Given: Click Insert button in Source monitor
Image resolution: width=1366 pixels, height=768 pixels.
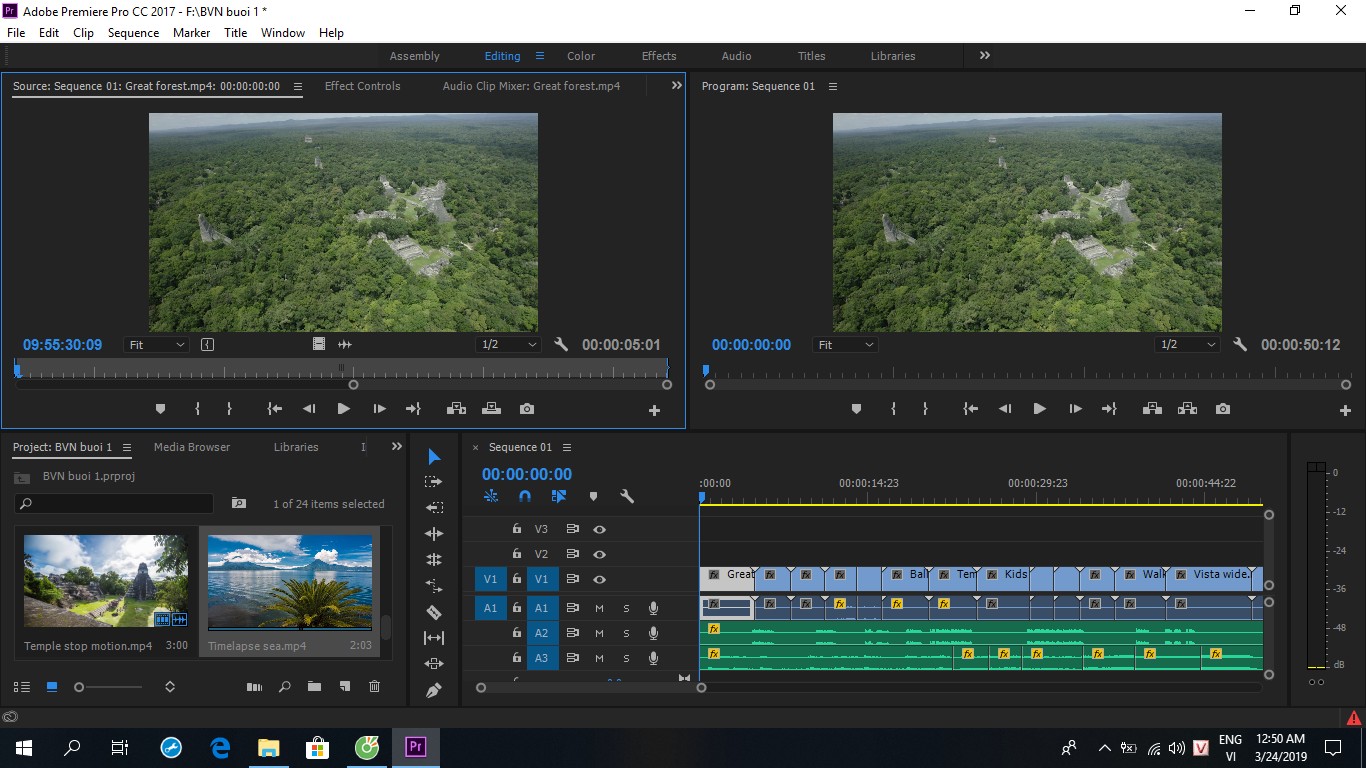Looking at the screenshot, I should coord(456,409).
